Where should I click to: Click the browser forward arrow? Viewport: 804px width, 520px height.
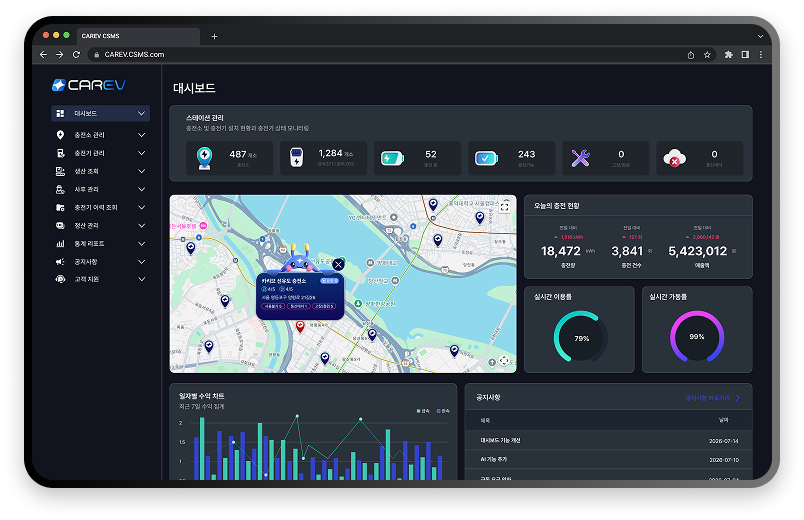coord(59,54)
